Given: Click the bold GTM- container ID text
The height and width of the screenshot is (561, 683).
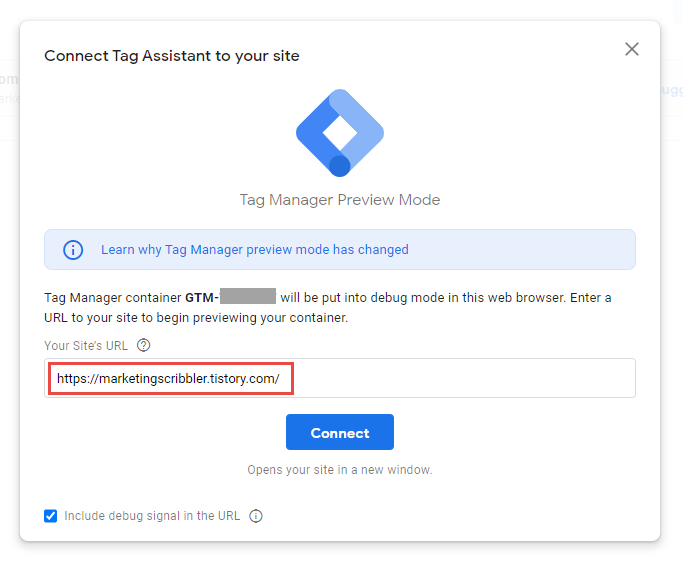Looking at the screenshot, I should tap(230, 297).
